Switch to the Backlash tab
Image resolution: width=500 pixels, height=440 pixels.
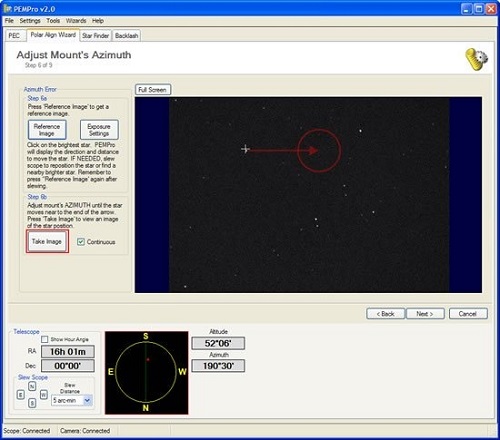click(x=126, y=36)
